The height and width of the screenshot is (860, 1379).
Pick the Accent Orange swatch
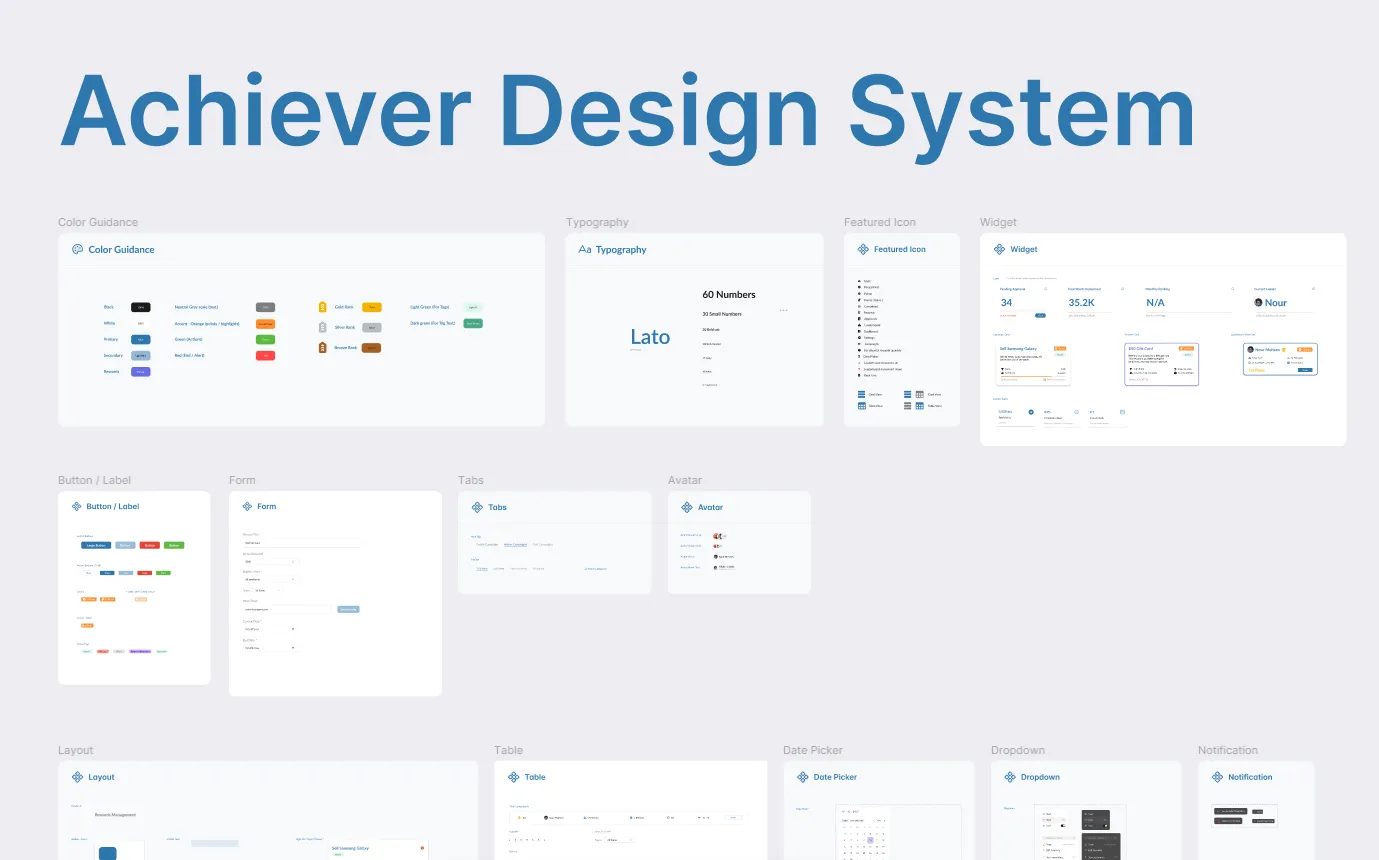point(265,323)
